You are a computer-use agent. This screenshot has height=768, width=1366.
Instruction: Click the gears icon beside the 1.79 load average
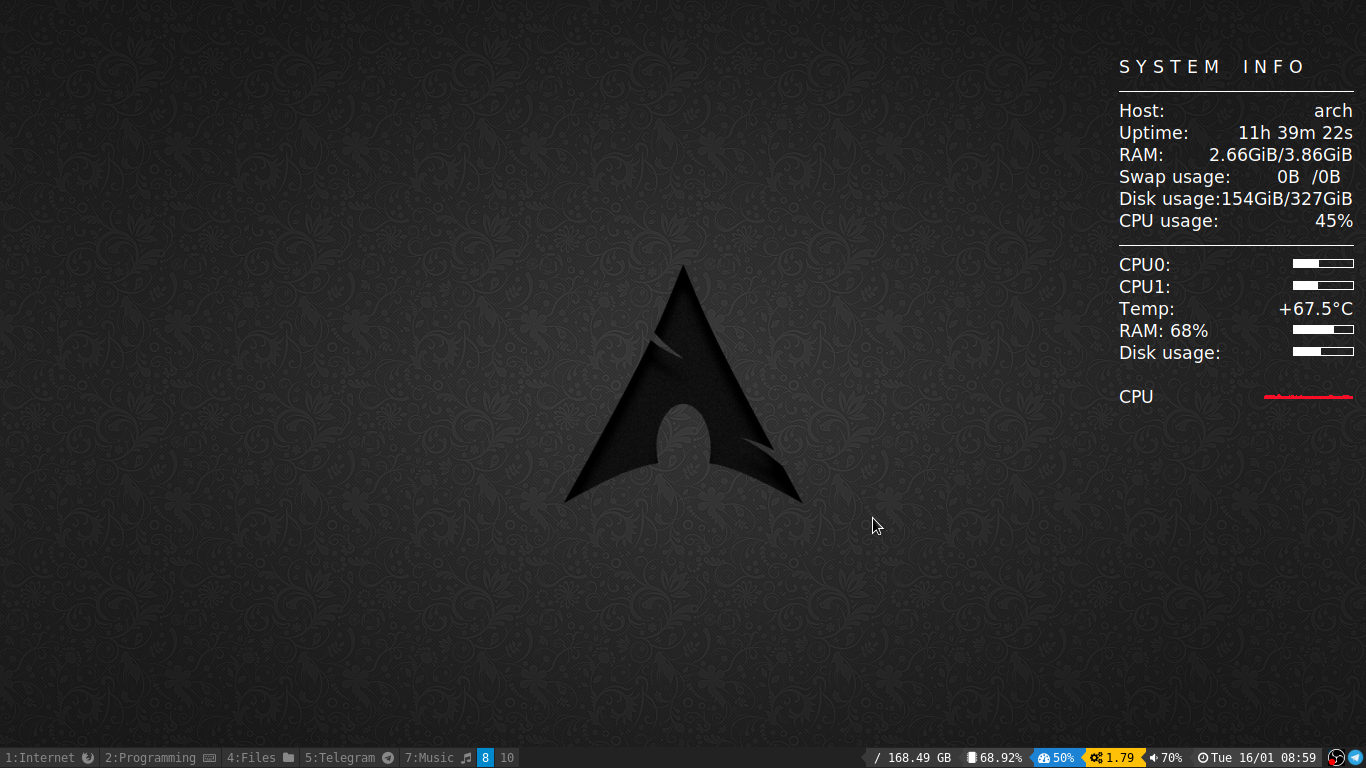(1096, 757)
